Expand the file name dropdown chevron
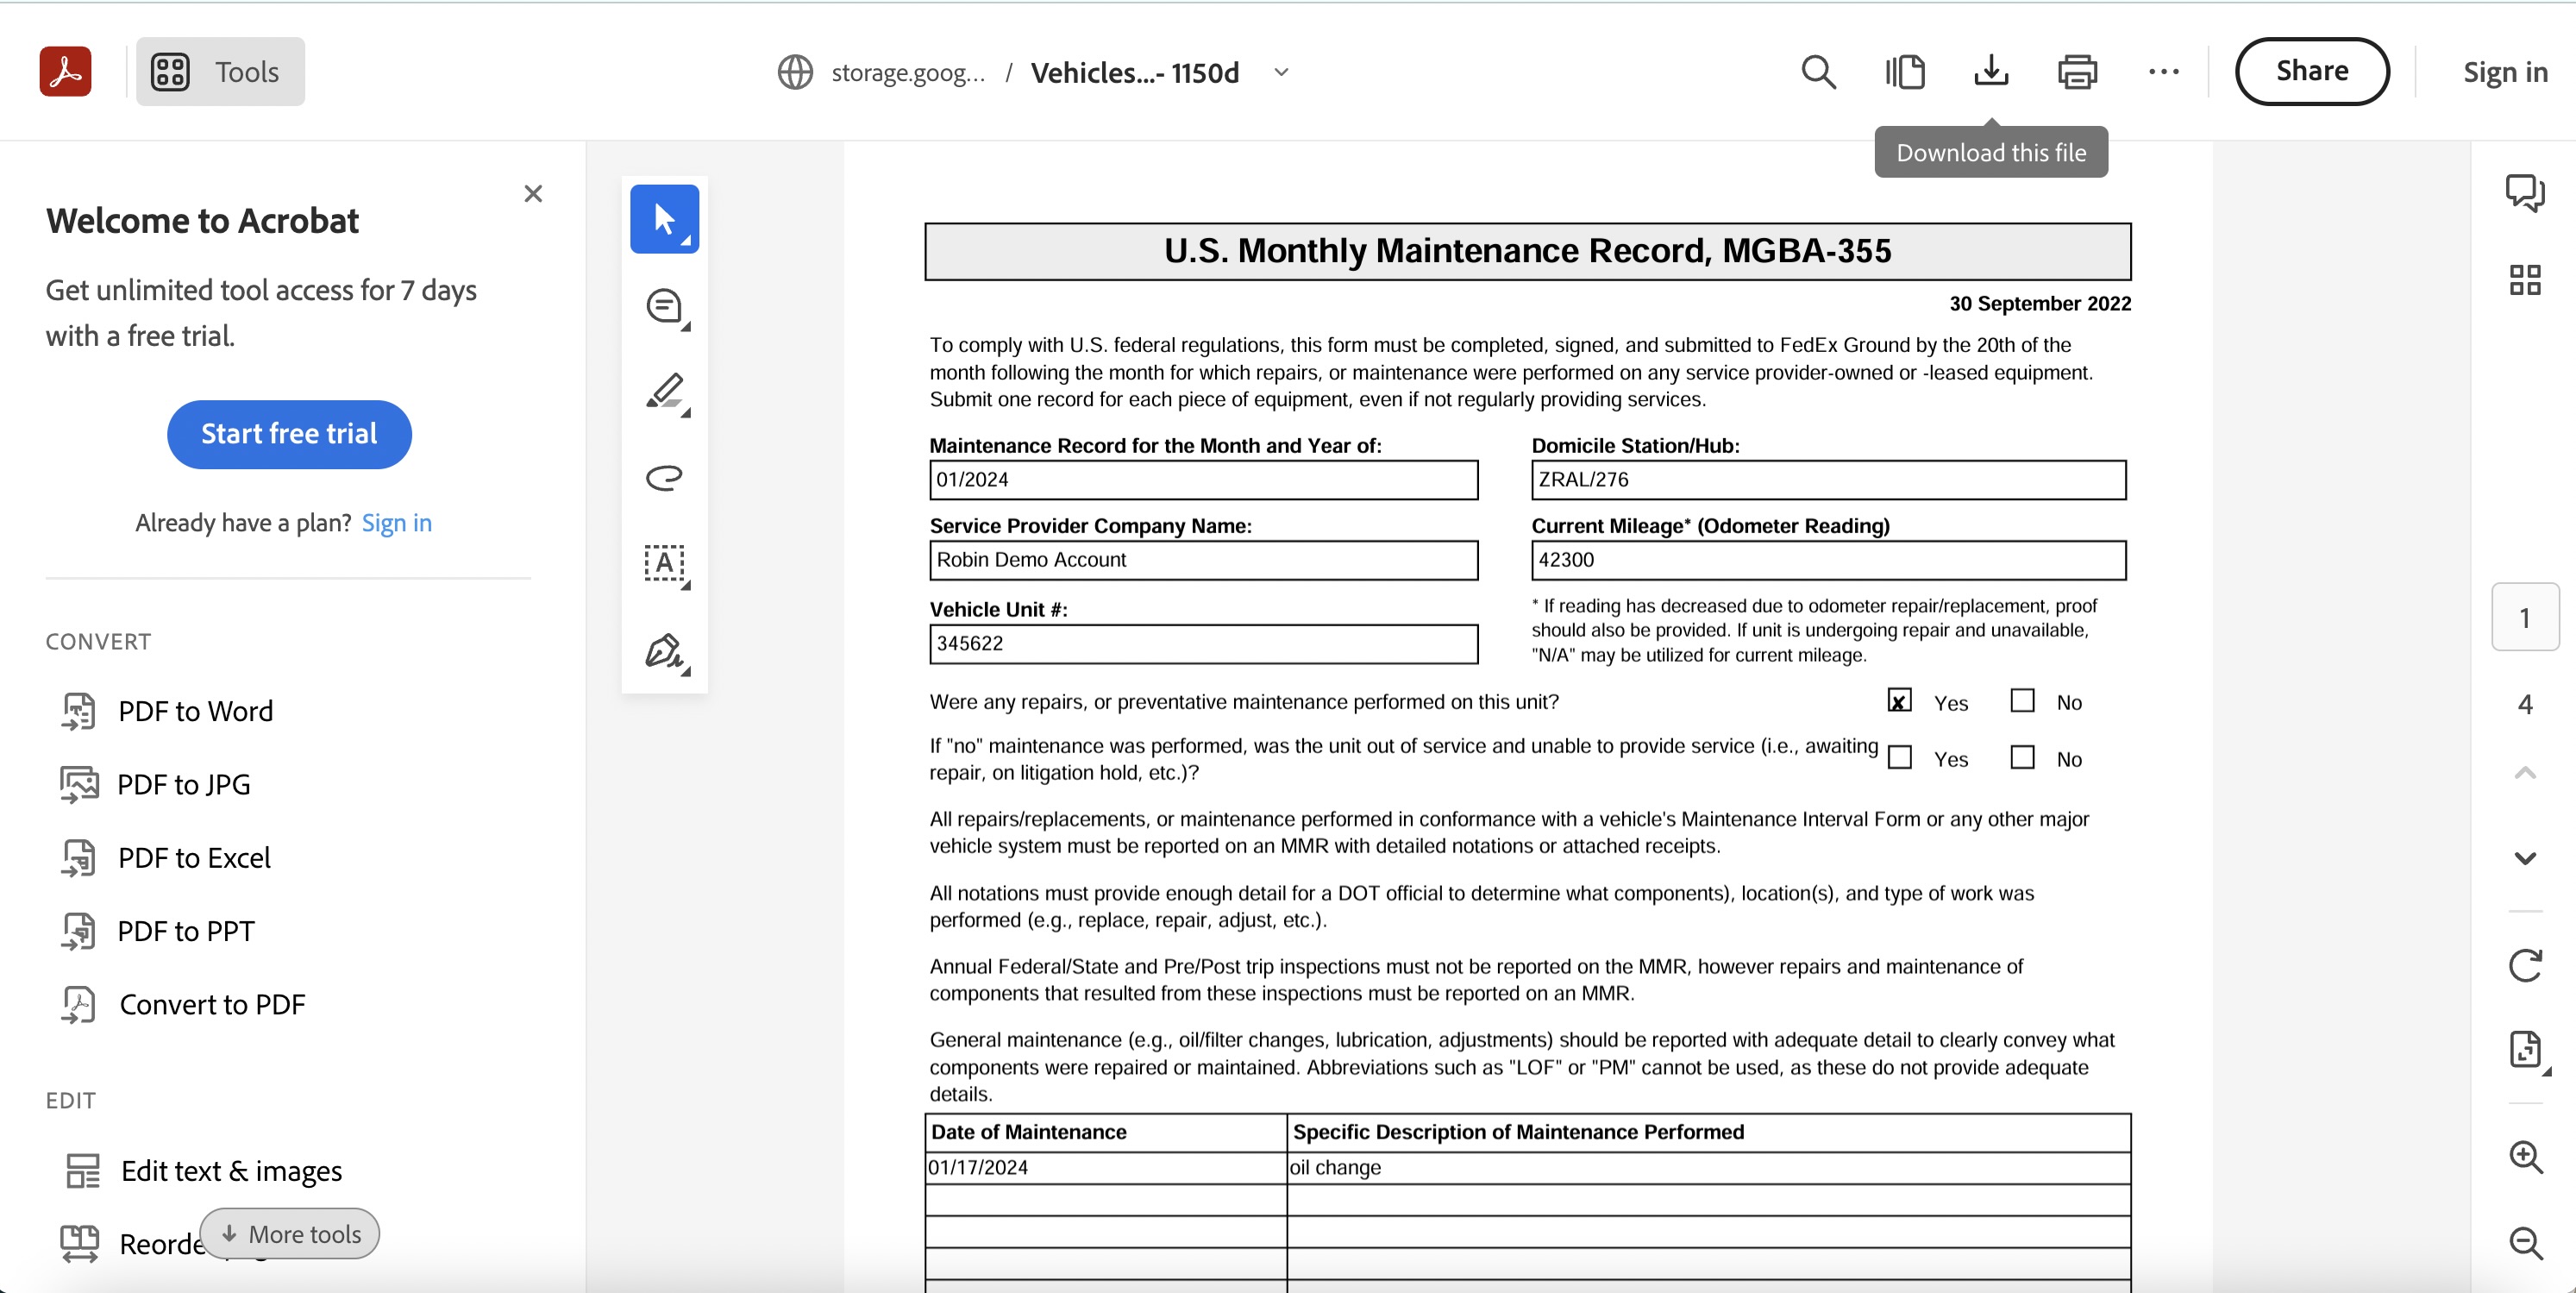Image resolution: width=2576 pixels, height=1293 pixels. [1281, 72]
